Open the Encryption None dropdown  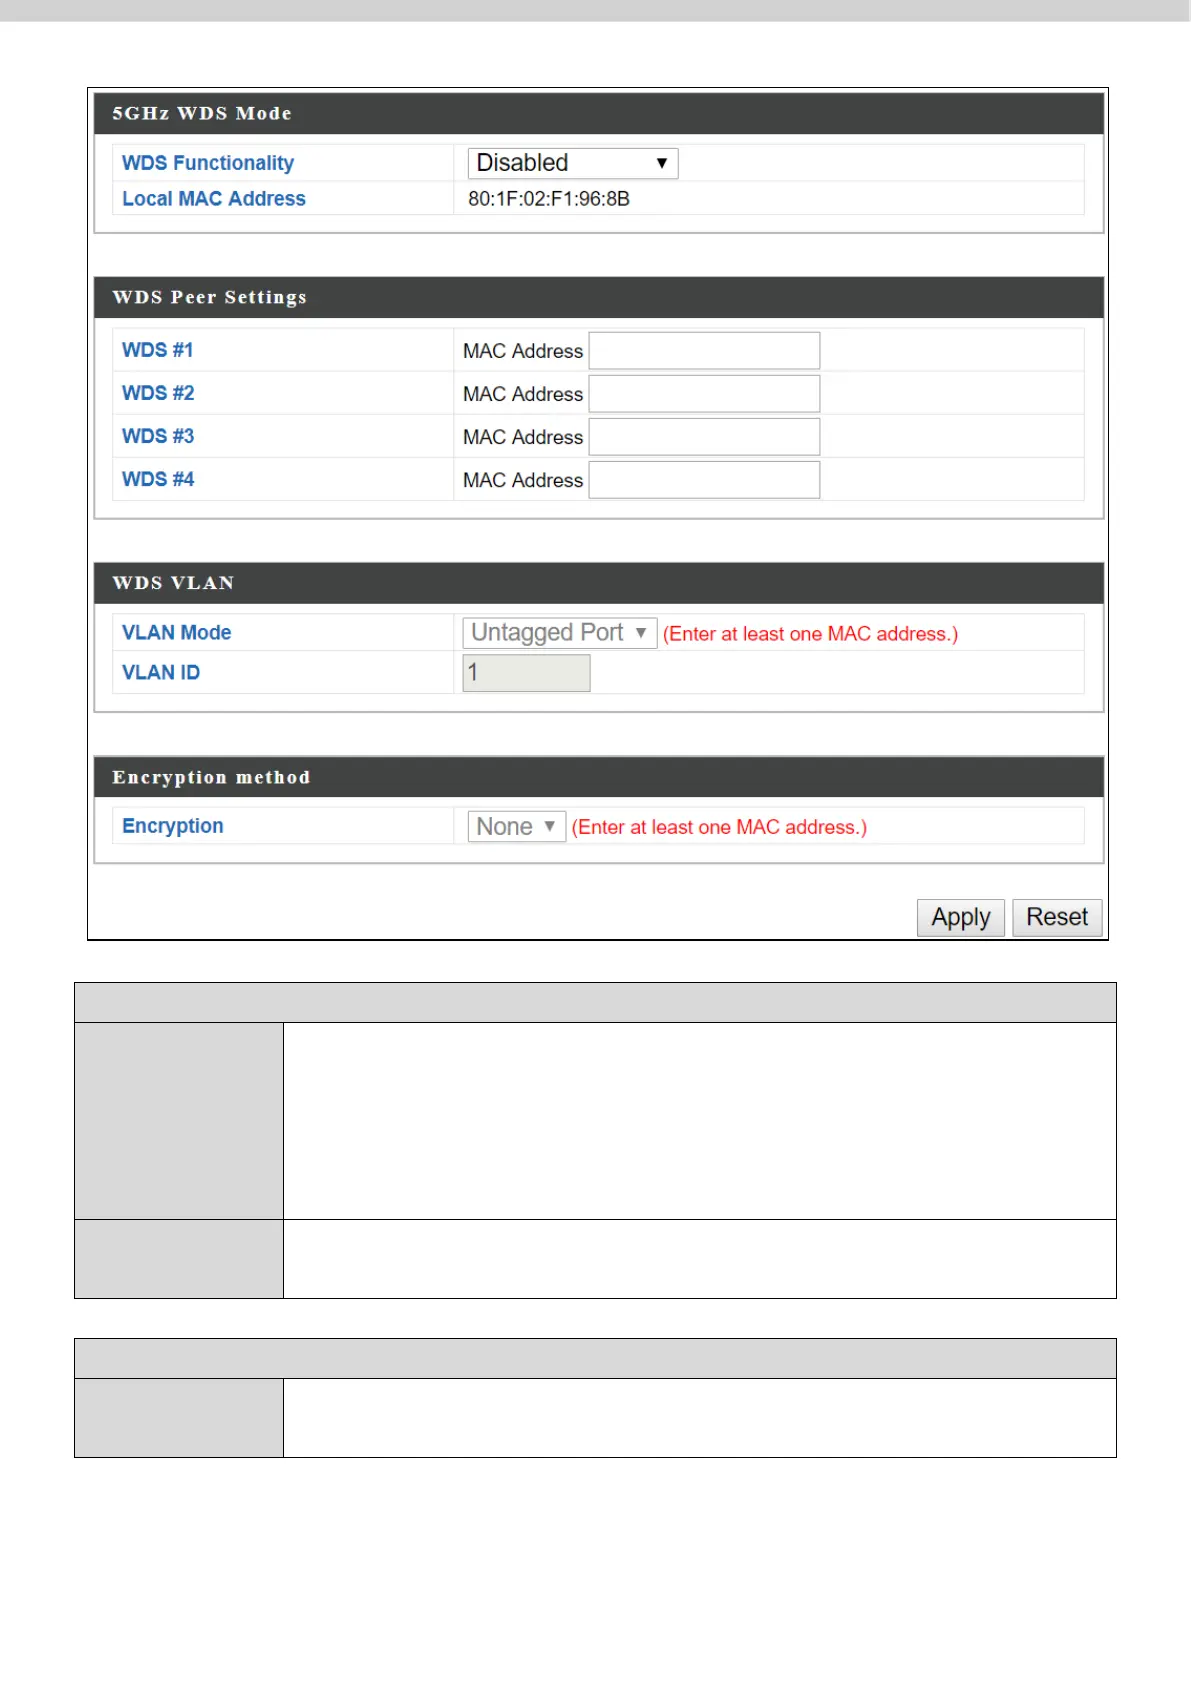coord(517,827)
